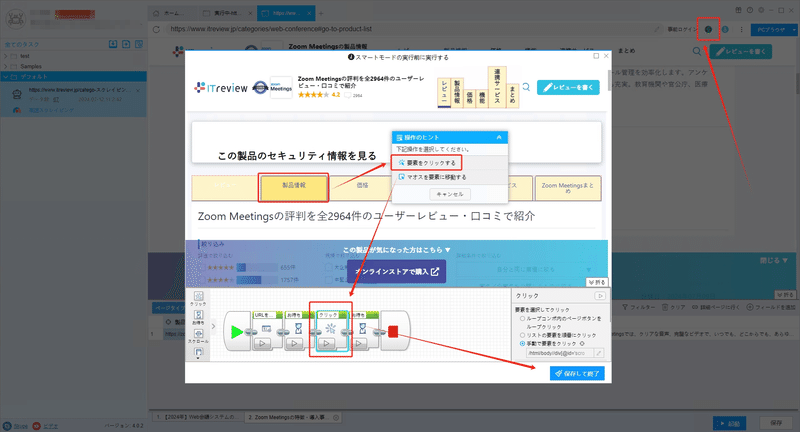Click the user avatar icon

click(x=15, y=20)
